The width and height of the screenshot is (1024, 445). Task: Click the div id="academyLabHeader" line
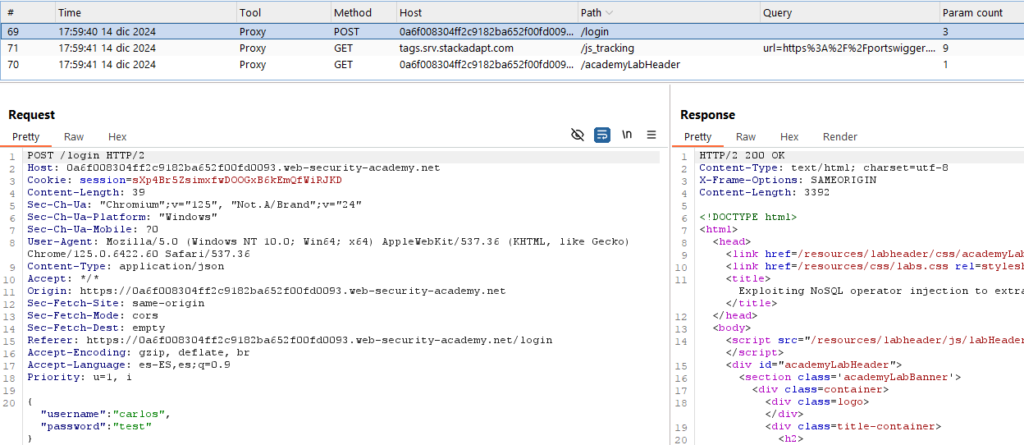814,365
